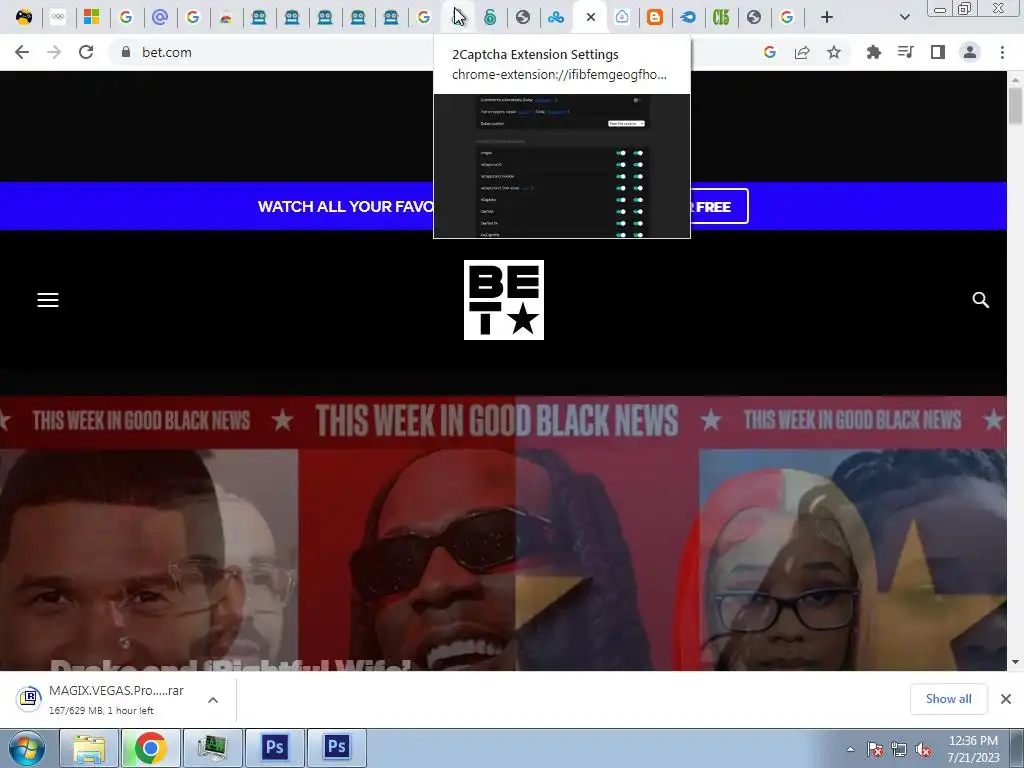Click the muted volume tray icon
This screenshot has height=768, width=1024.
(x=923, y=749)
